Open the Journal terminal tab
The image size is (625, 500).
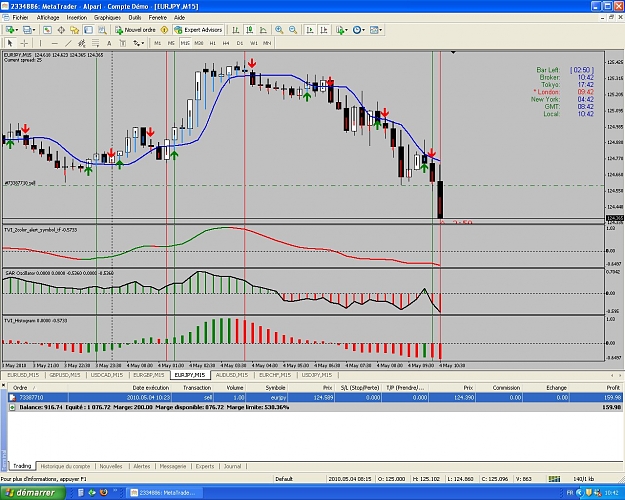(x=232, y=466)
